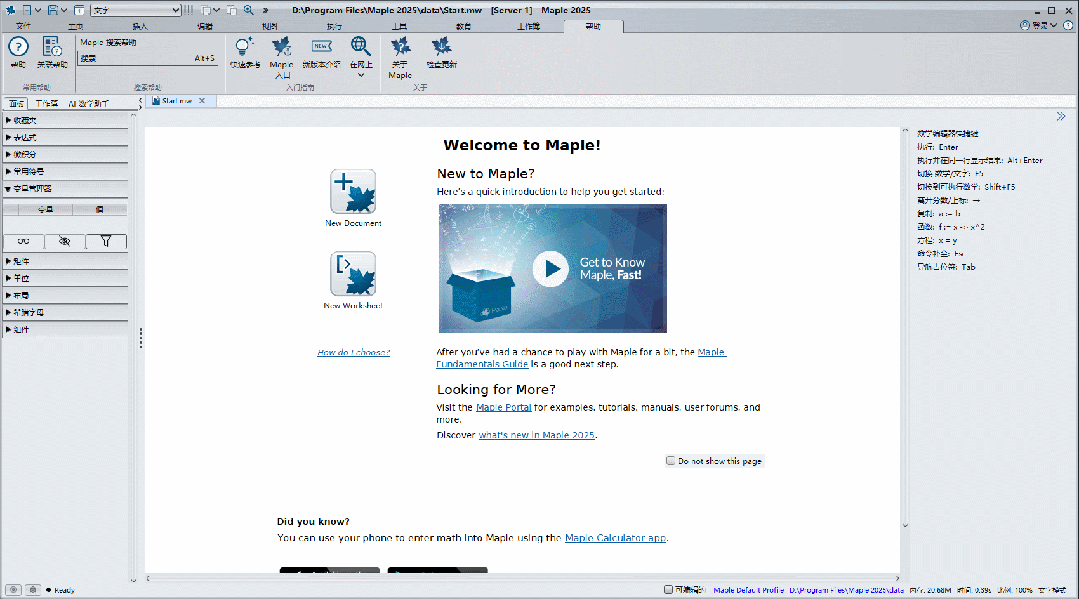
Task: Open the account dropdown arrow at top right
Action: [x=1053, y=25]
